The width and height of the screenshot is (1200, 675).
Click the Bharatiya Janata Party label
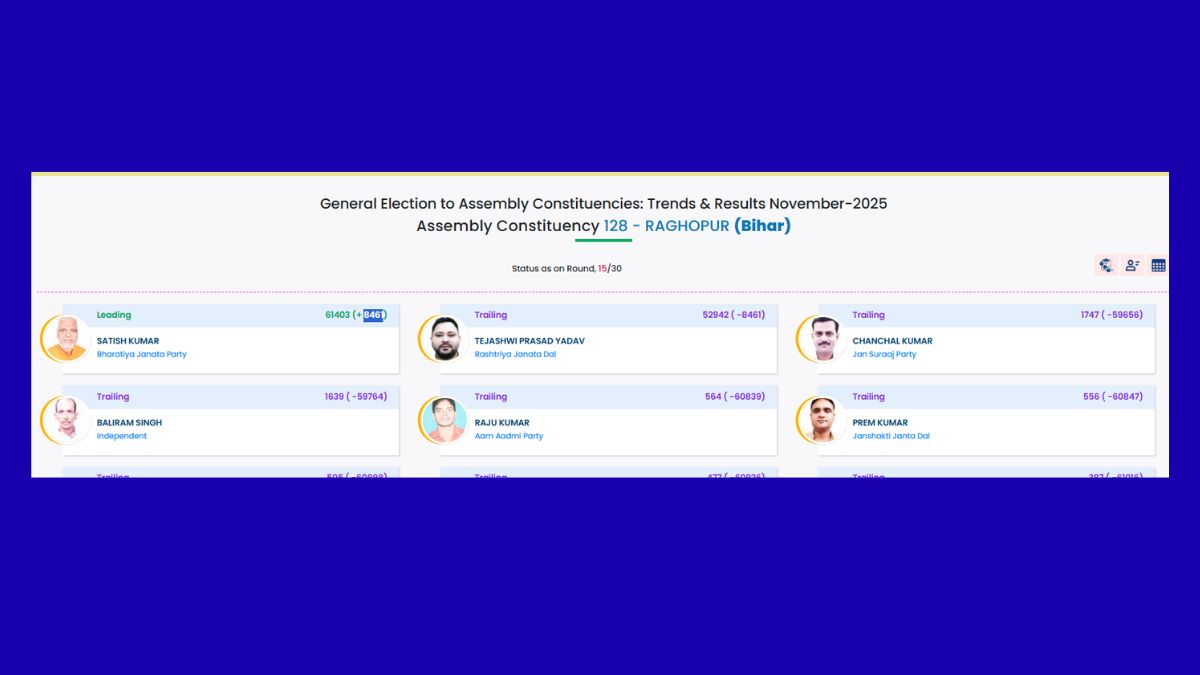click(x=141, y=354)
